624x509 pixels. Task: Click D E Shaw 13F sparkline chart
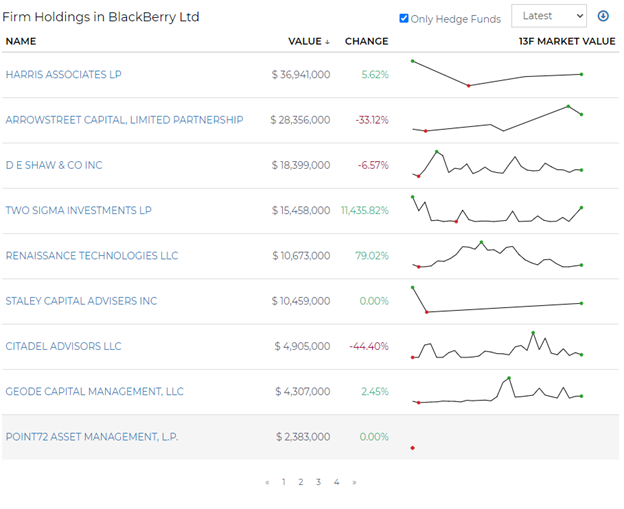pyautogui.click(x=497, y=164)
